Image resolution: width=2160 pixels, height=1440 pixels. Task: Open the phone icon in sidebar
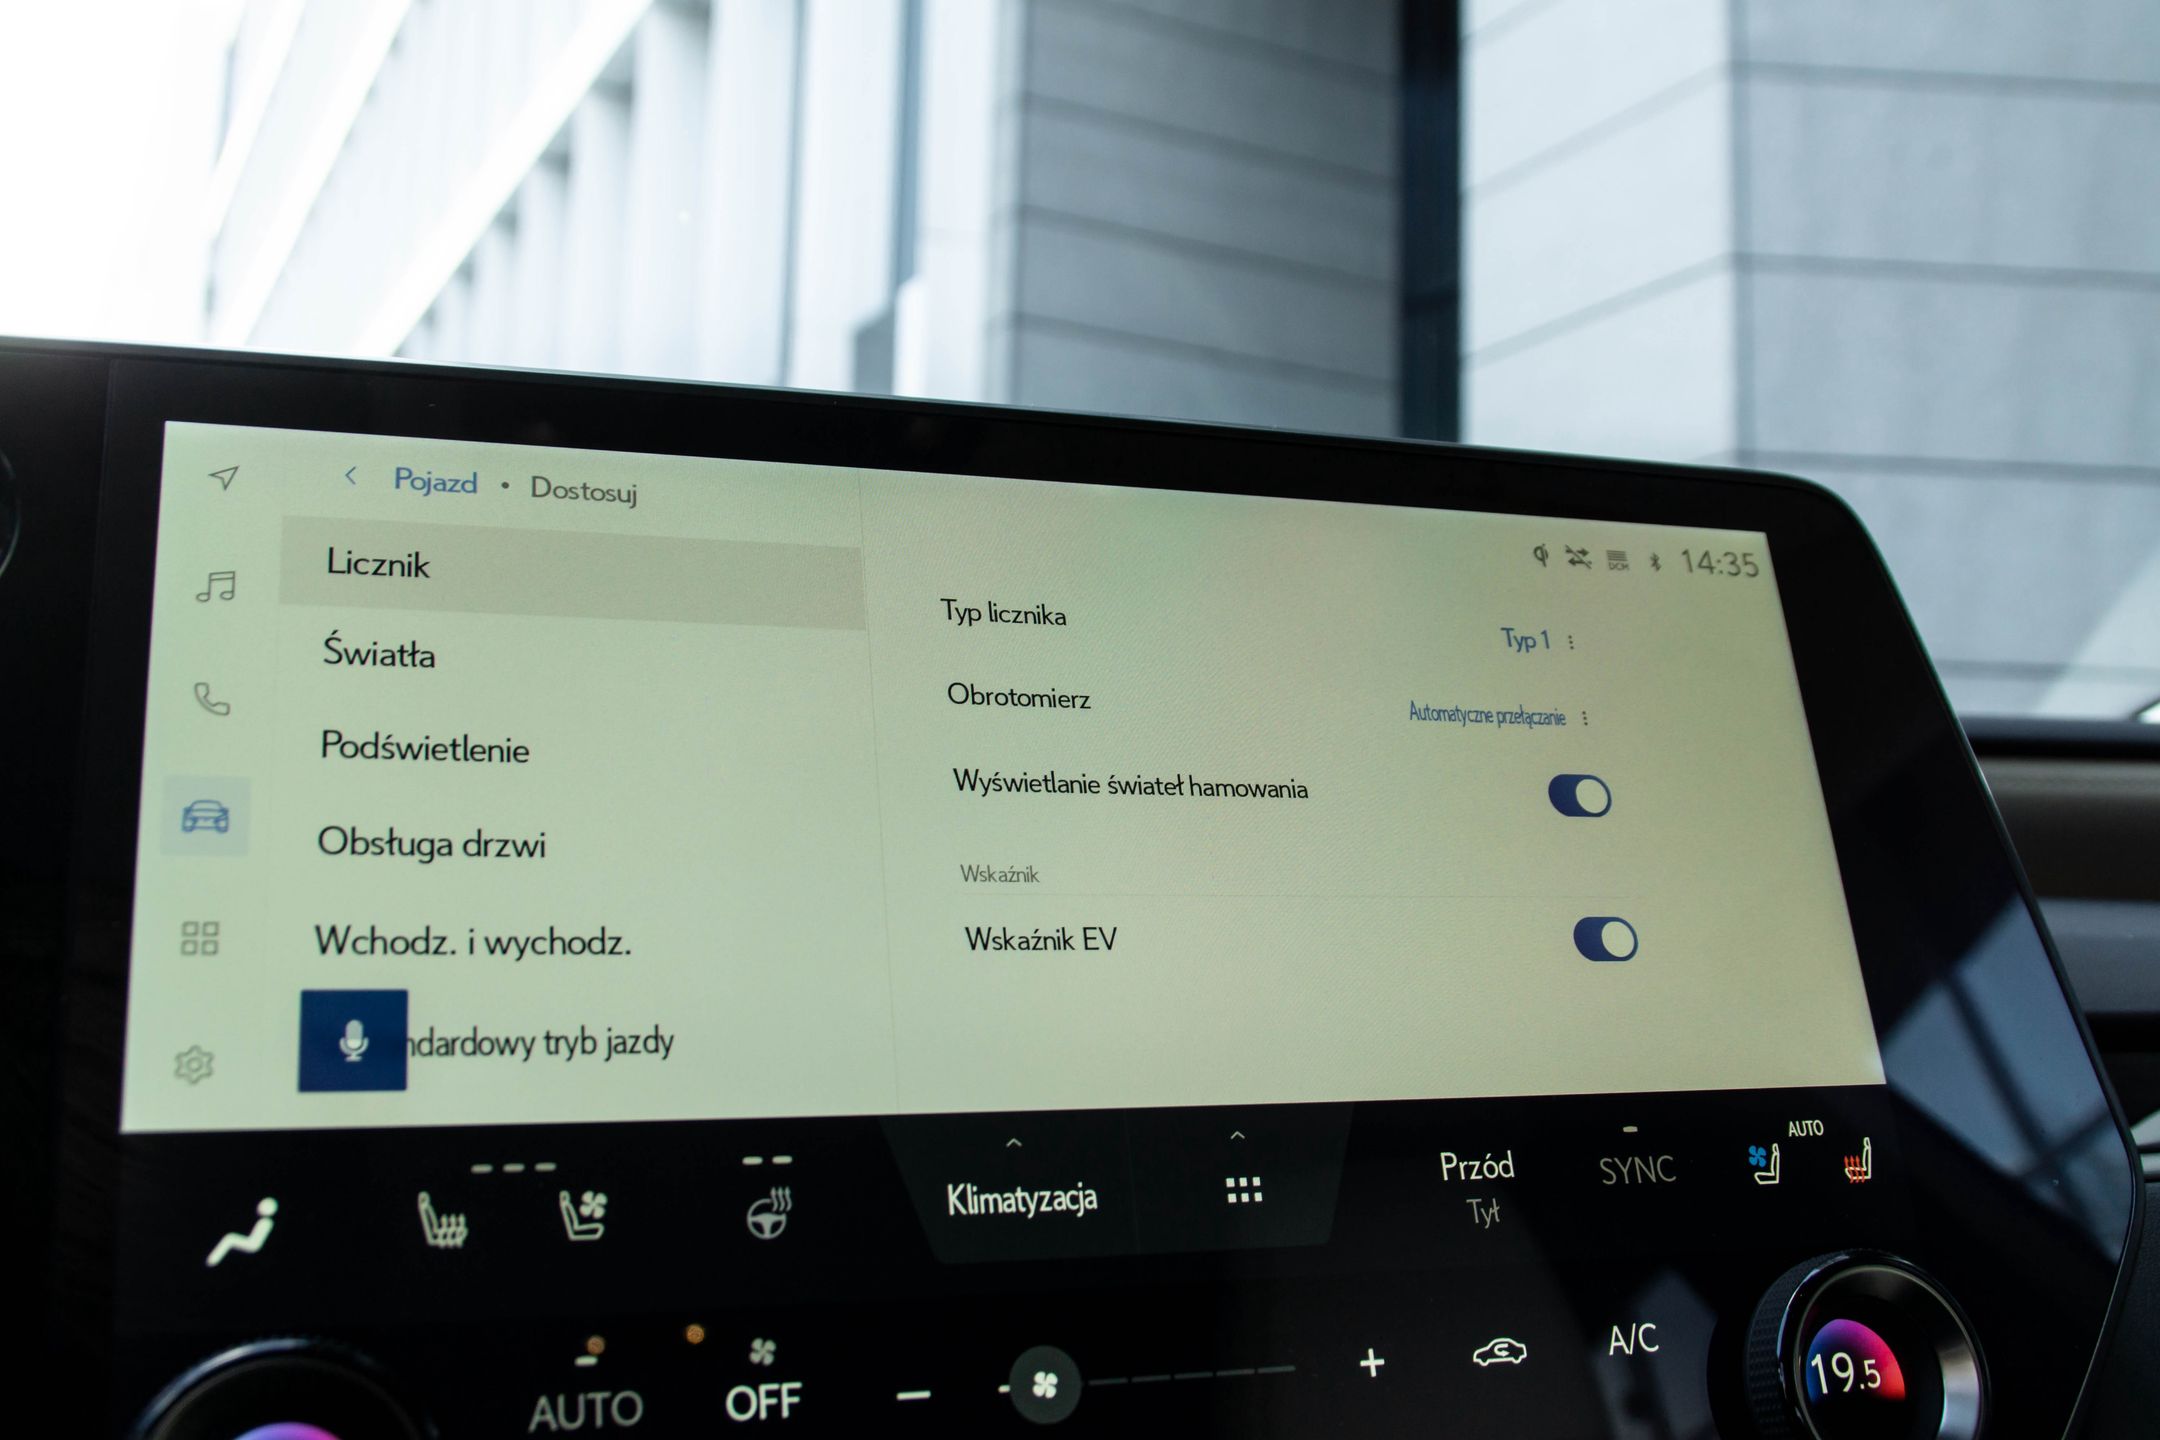pyautogui.click(x=211, y=699)
